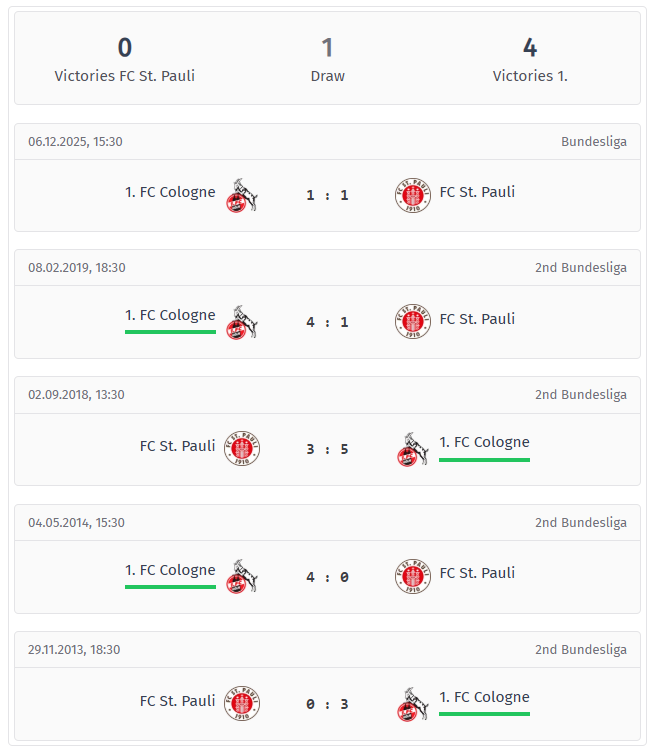The width and height of the screenshot is (654, 753).
Task: Open the 1 : 1 score from 06.12.2025
Action: [327, 195]
